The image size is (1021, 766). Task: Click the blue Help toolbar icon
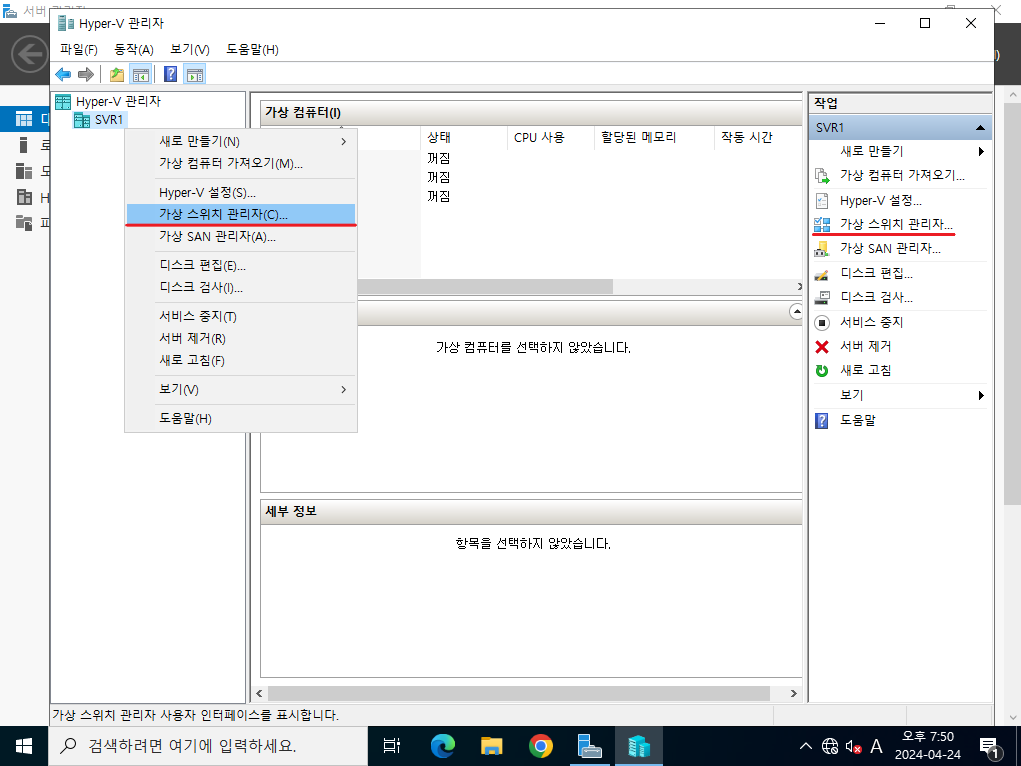pos(171,74)
